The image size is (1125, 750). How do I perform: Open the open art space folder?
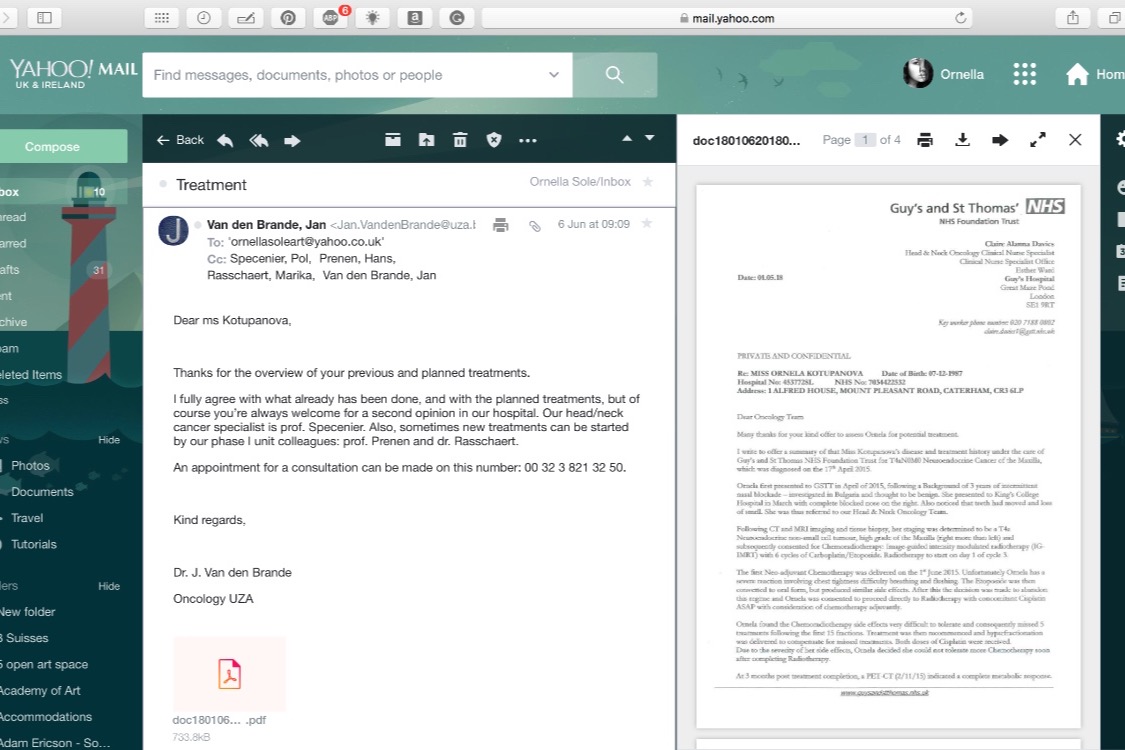[x=44, y=665]
